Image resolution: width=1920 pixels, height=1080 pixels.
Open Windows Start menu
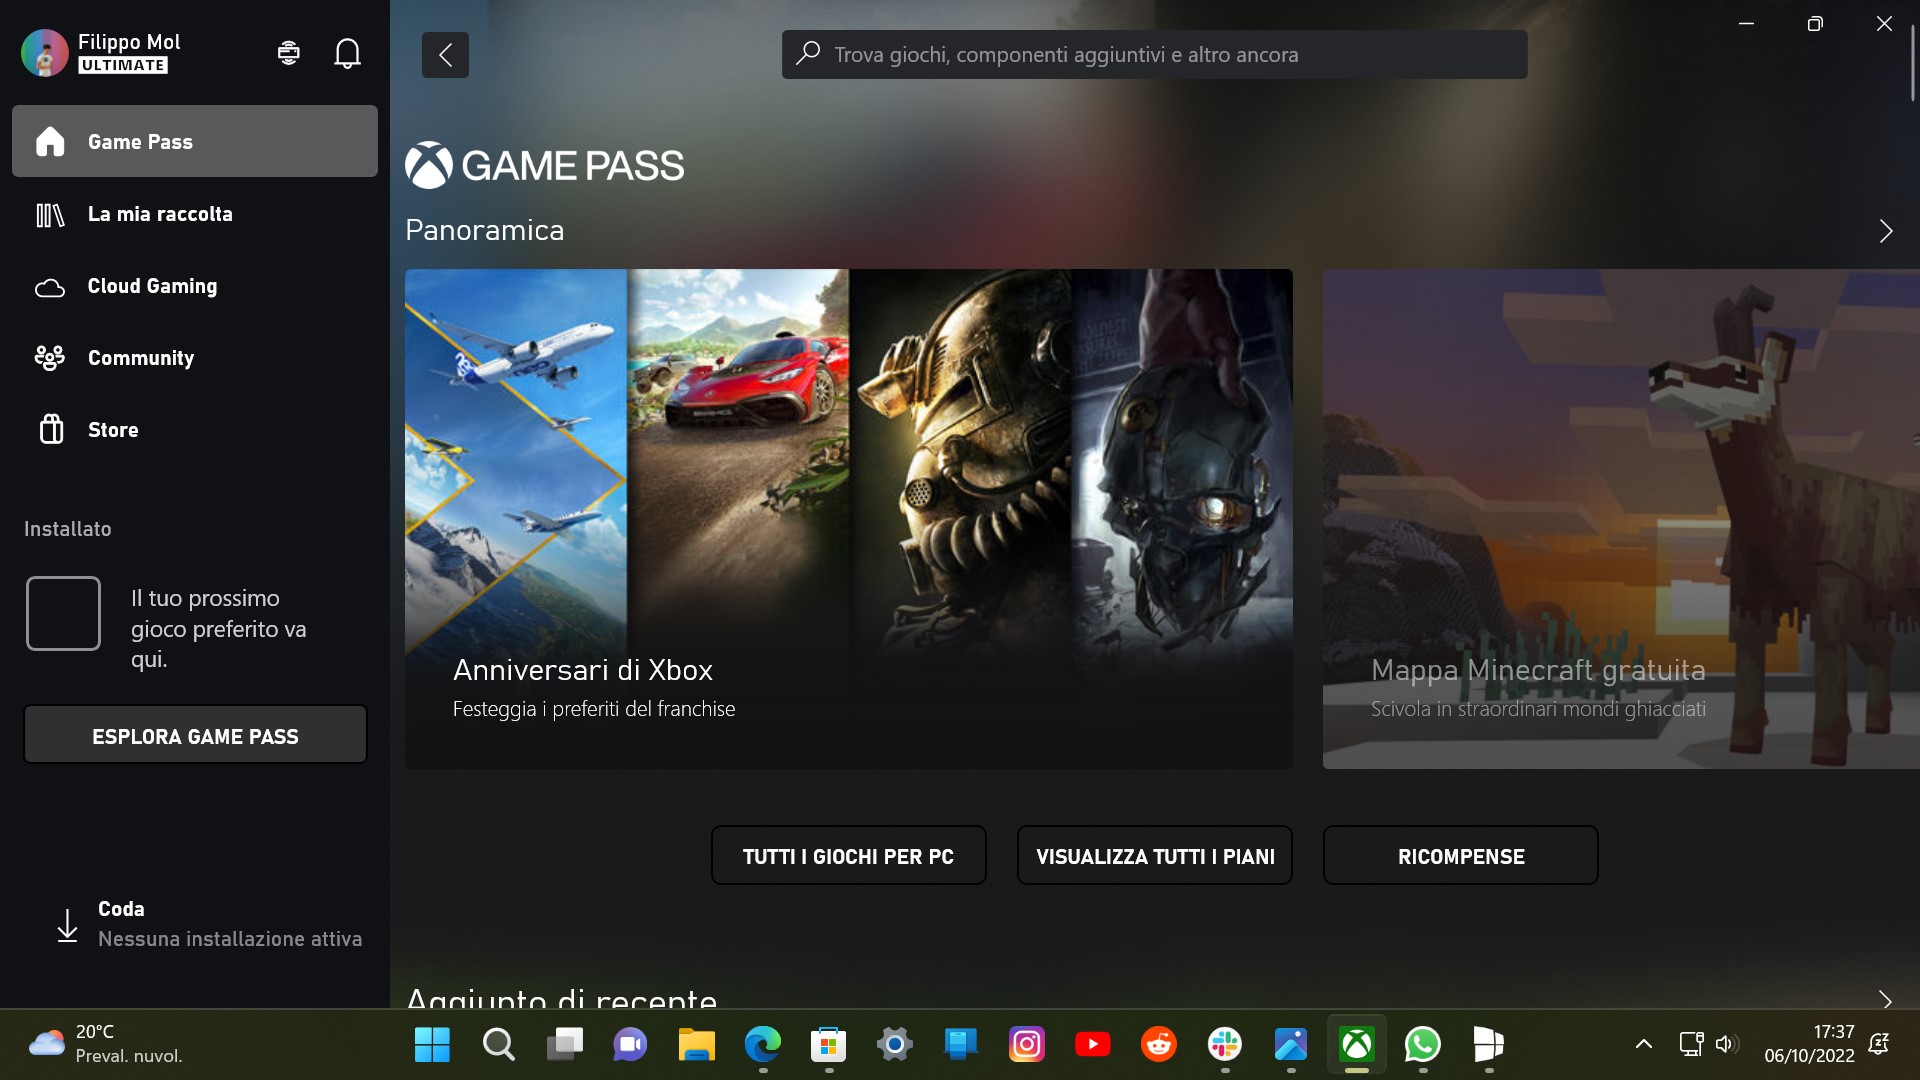432,1045
